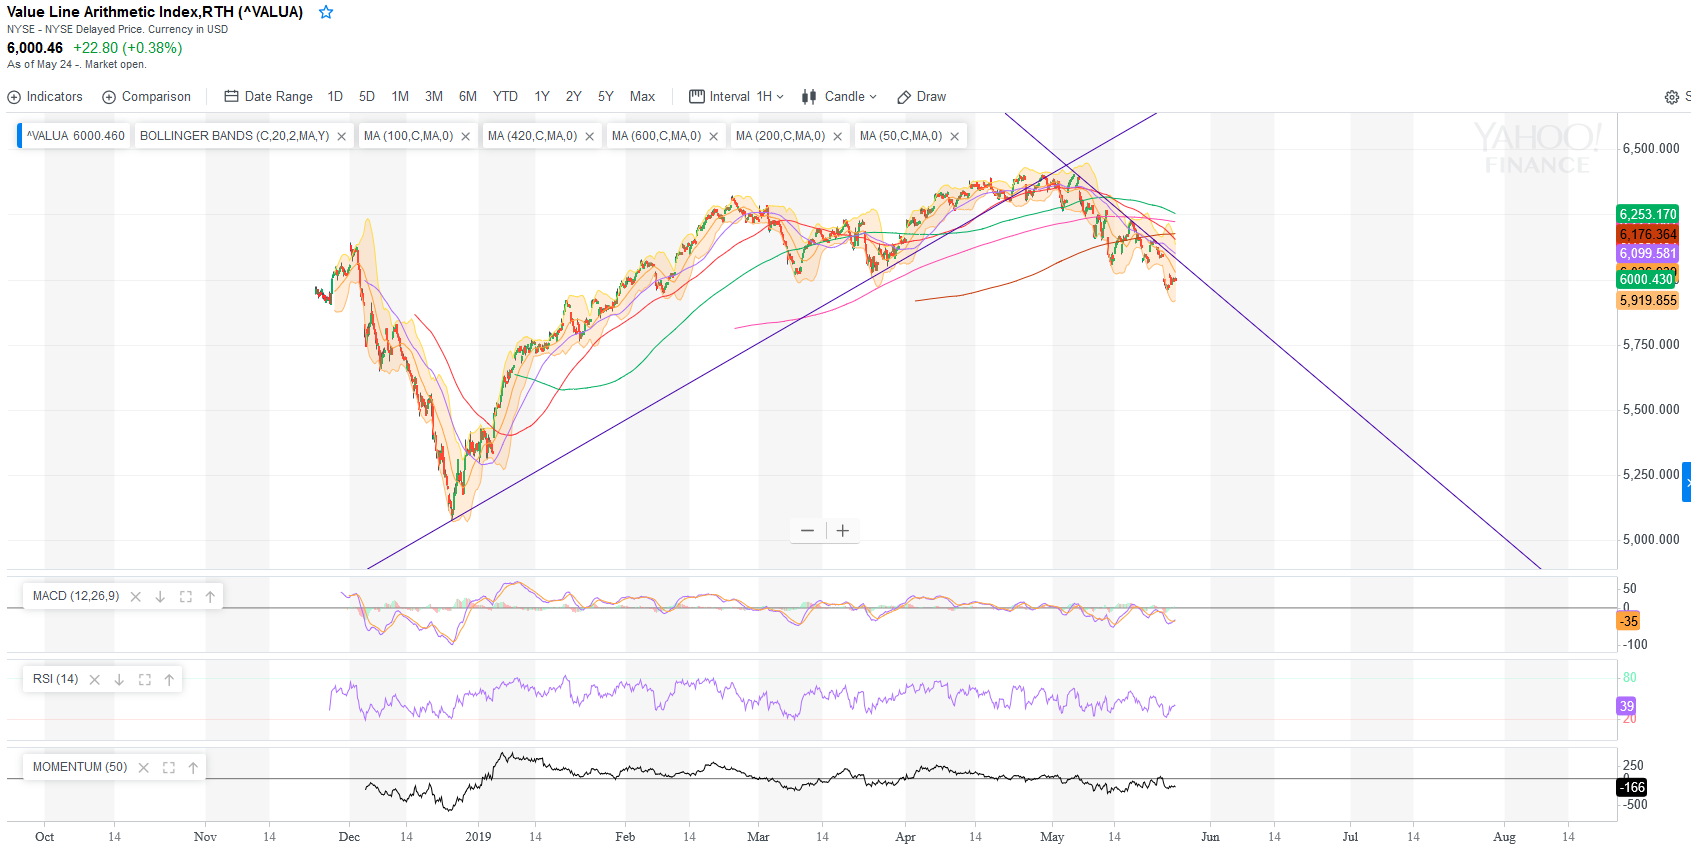Image resolution: width=1691 pixels, height=867 pixels.
Task: Remove Bollinger Bands indicator from chart
Action: pyautogui.click(x=341, y=137)
